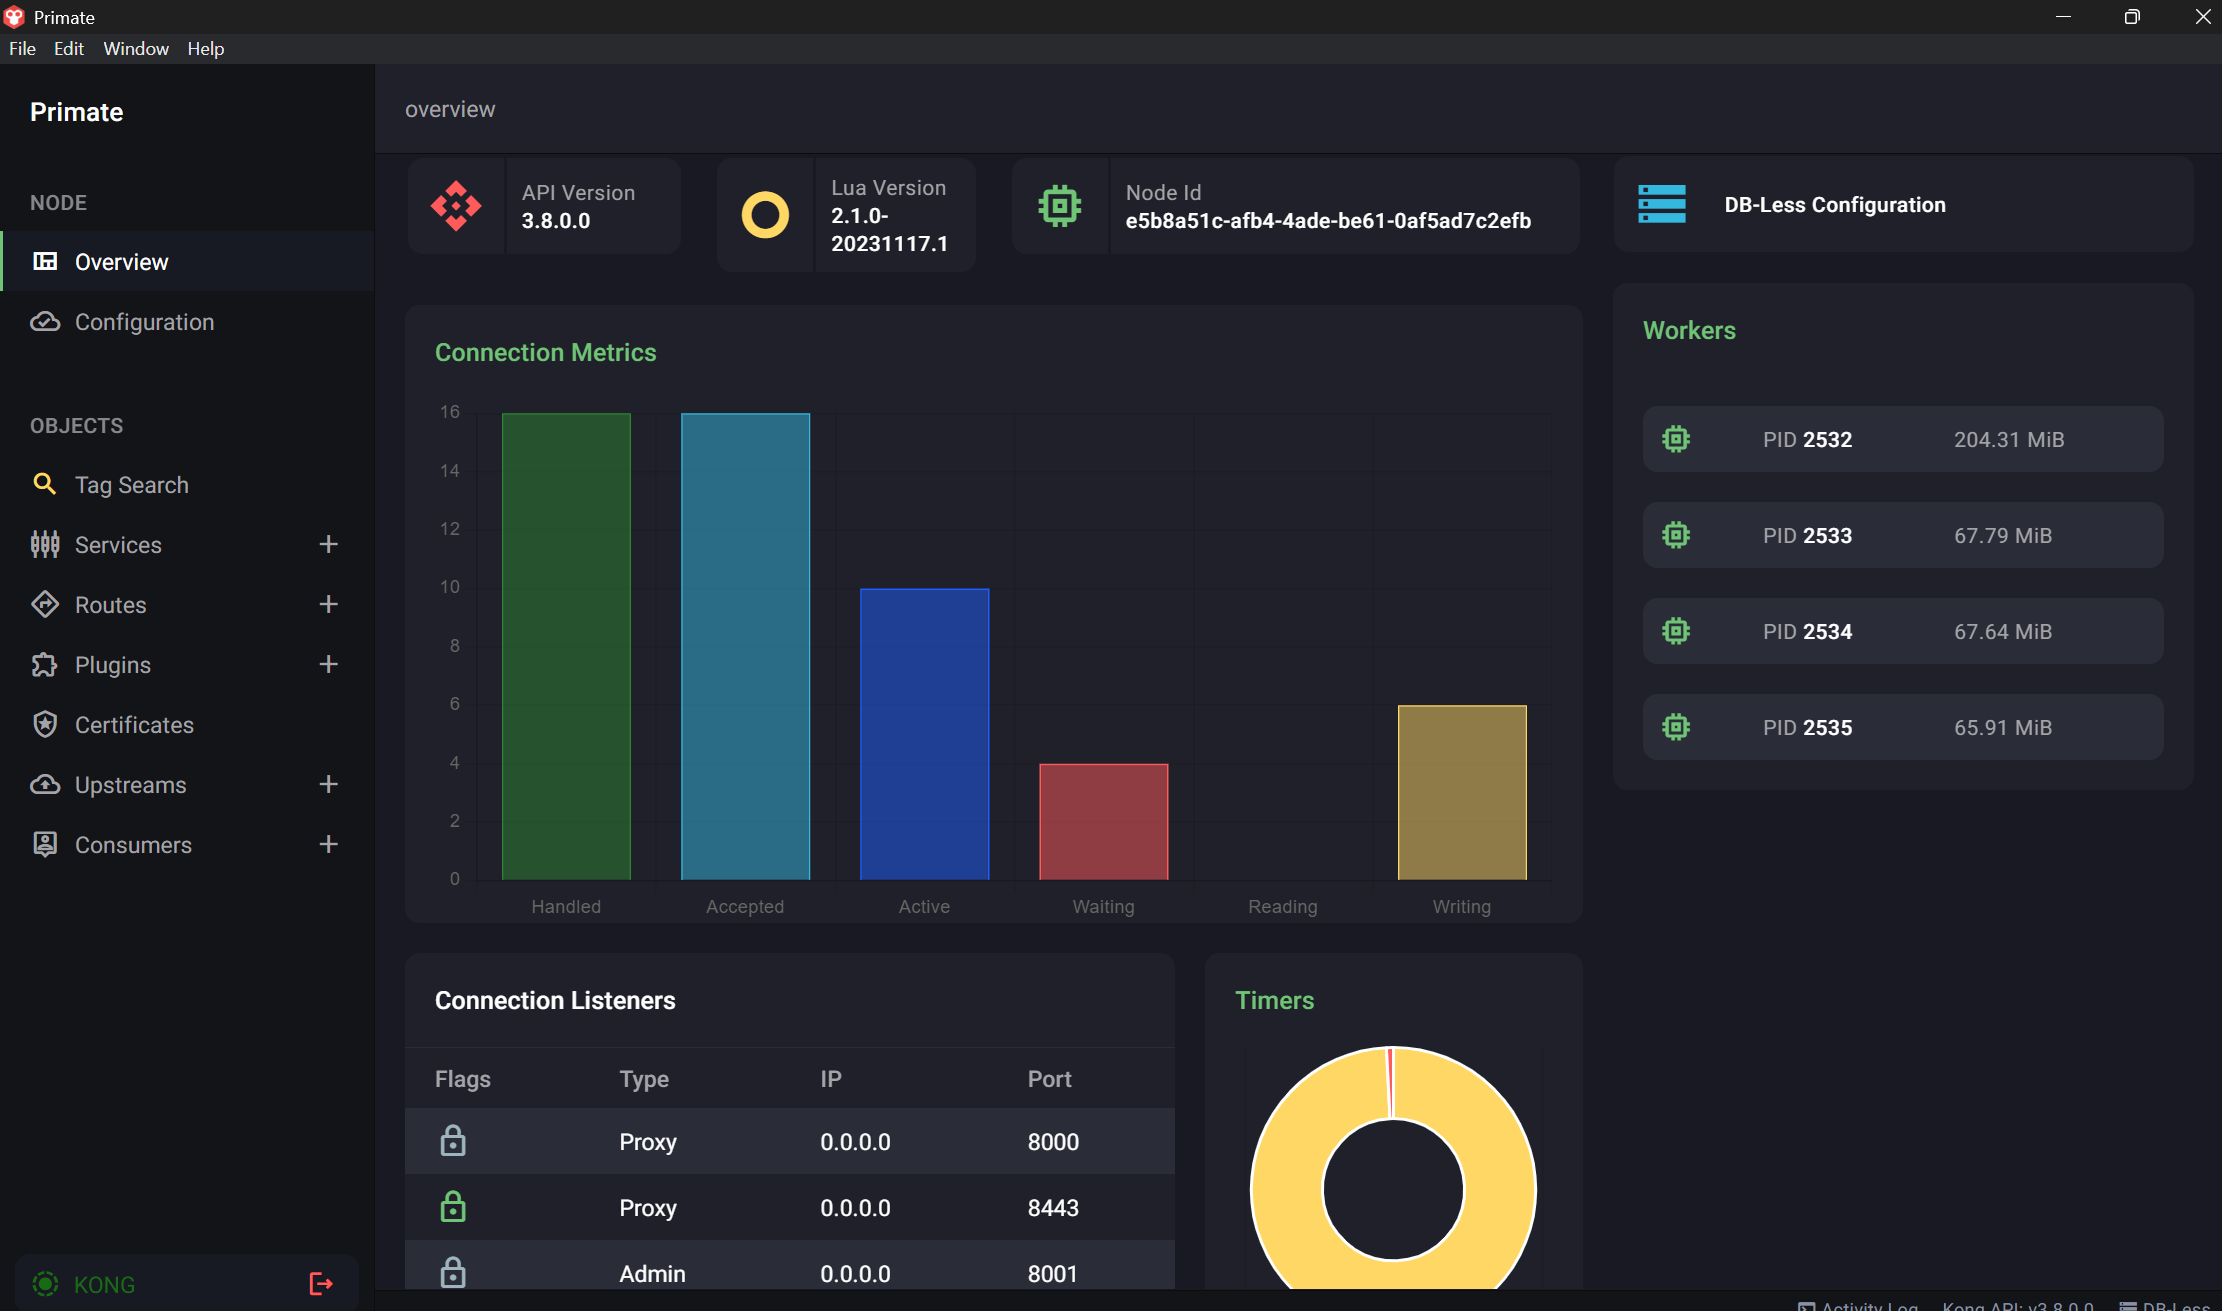
Task: Click the green Handled bar in chart
Action: [566, 646]
